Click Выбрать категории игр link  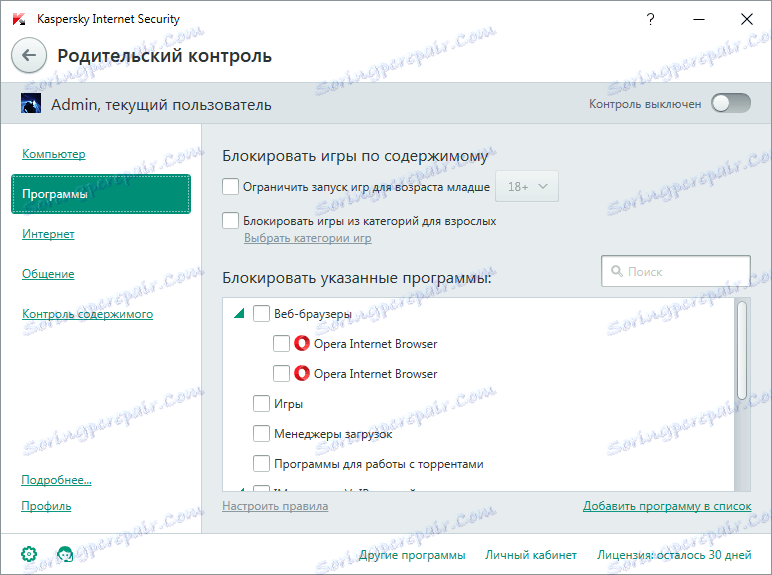pos(308,238)
